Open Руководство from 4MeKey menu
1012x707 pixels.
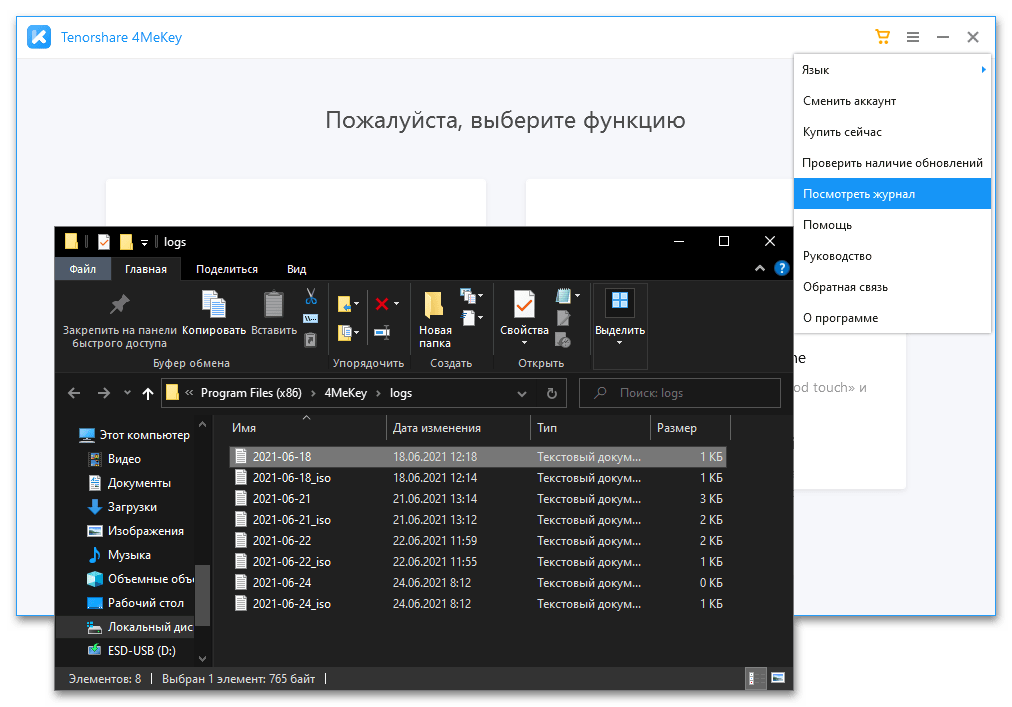pos(892,256)
